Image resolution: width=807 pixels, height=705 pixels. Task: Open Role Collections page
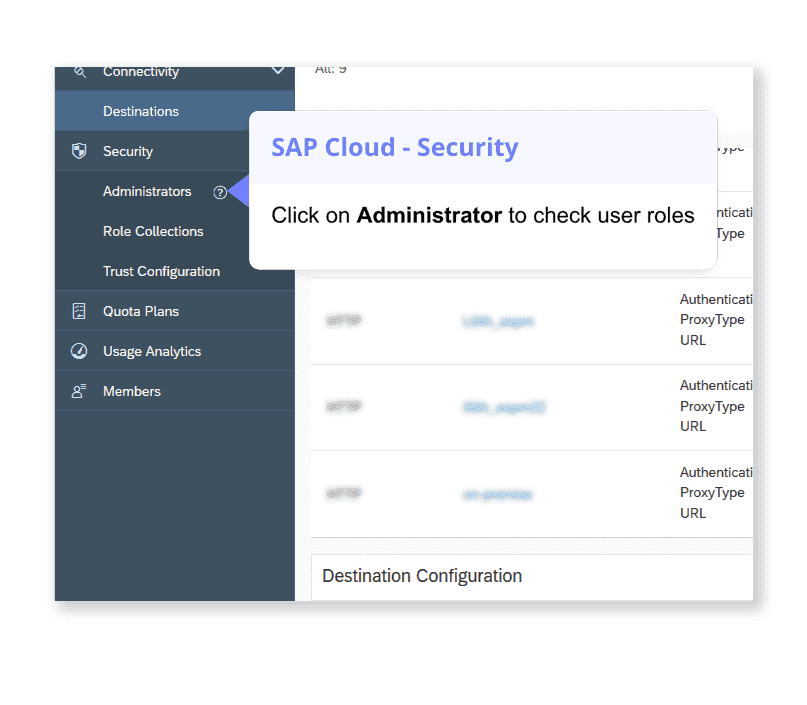(x=153, y=232)
